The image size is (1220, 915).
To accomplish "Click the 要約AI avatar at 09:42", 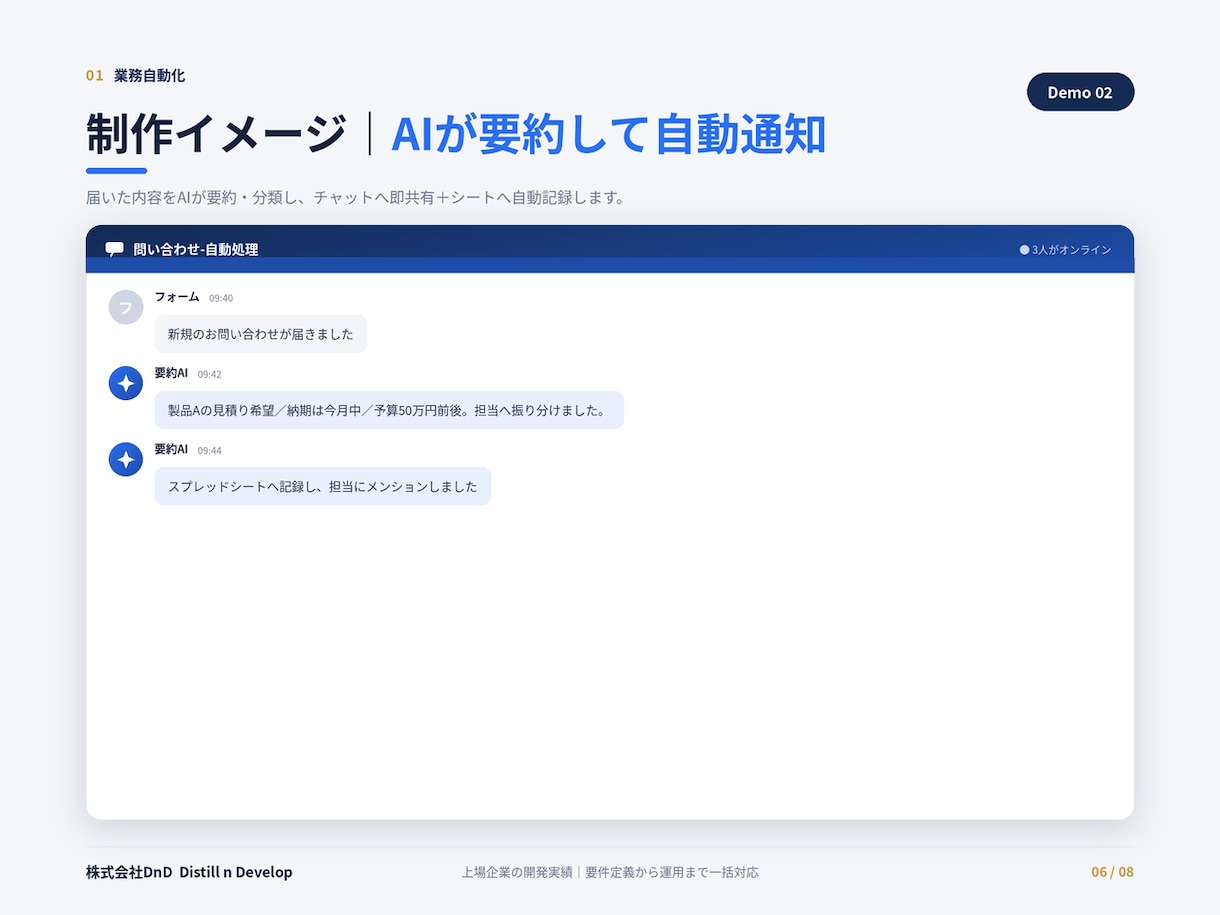I will [126, 383].
